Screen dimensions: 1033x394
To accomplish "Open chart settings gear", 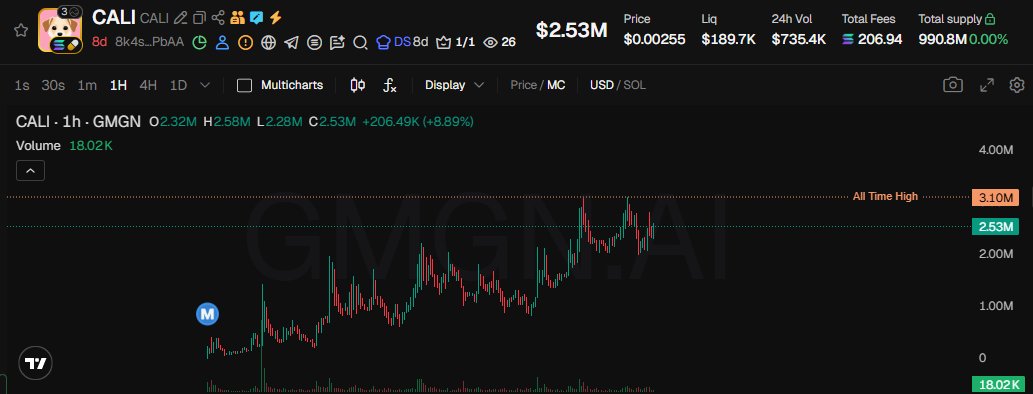I will point(1017,85).
